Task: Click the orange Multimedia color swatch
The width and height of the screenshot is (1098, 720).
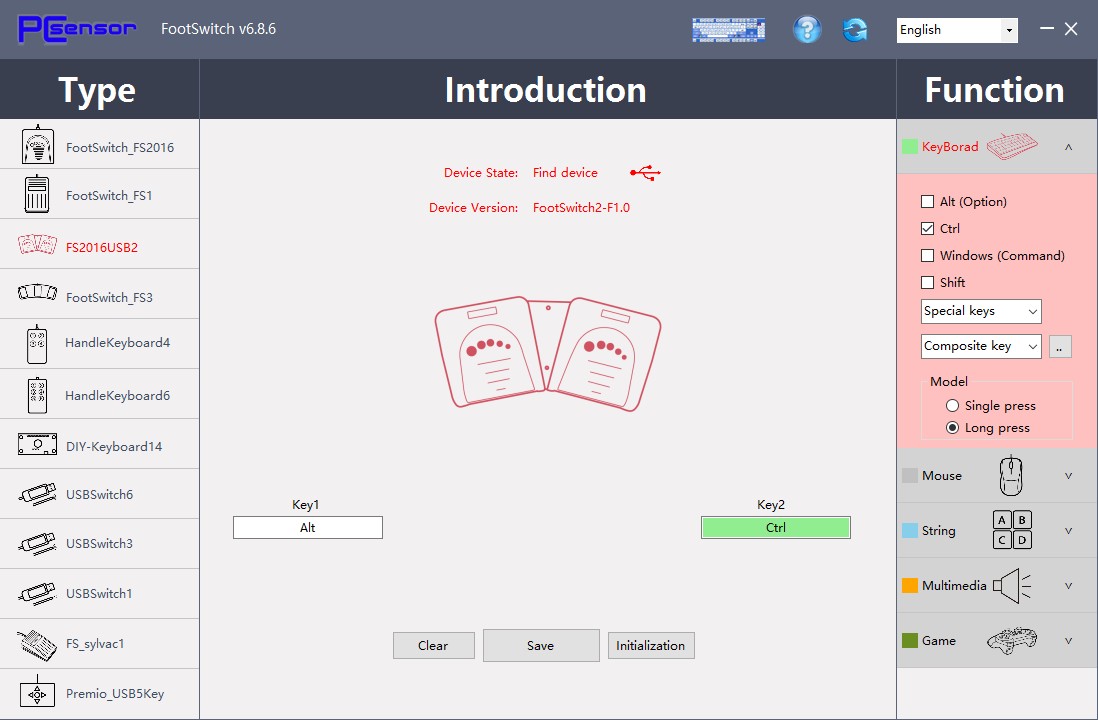Action: click(910, 586)
